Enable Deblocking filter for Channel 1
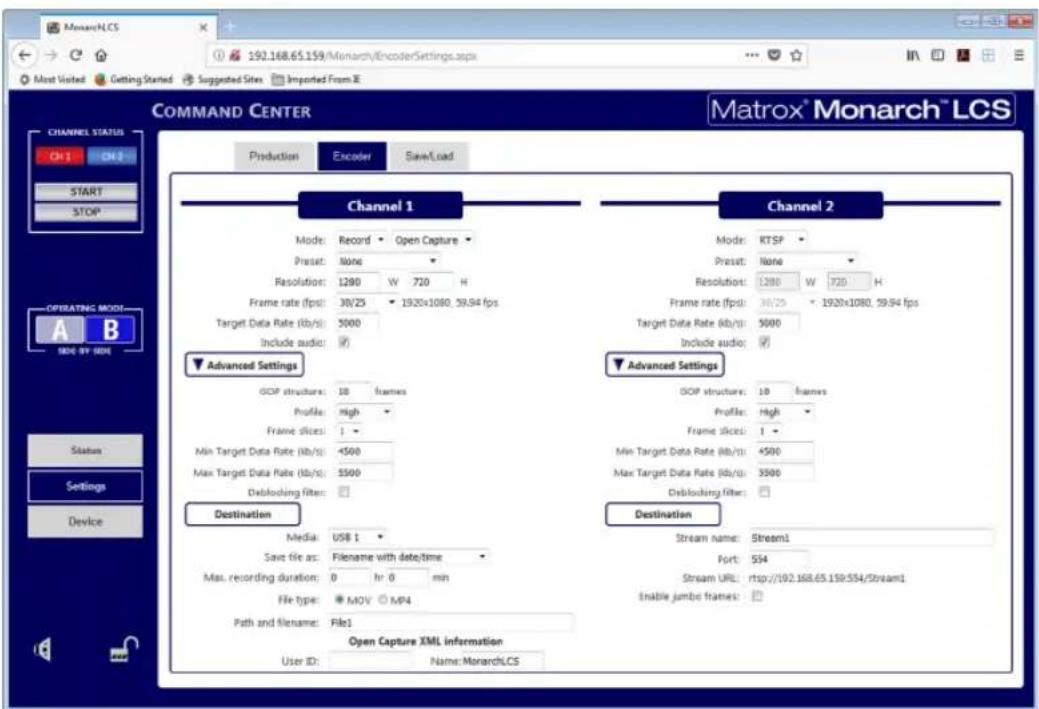Screen dimensions: 1039x709 pos(344,492)
